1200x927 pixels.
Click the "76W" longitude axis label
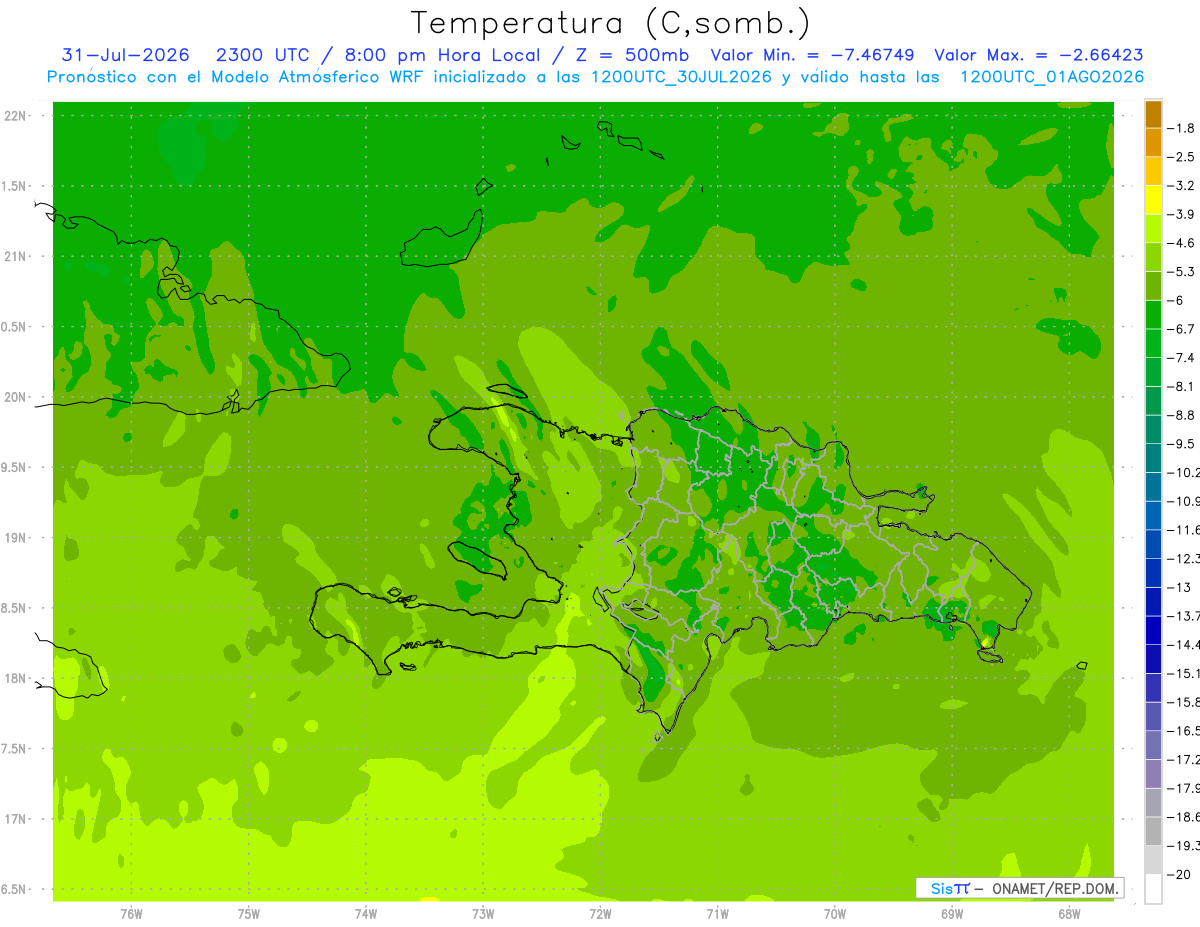tap(131, 914)
